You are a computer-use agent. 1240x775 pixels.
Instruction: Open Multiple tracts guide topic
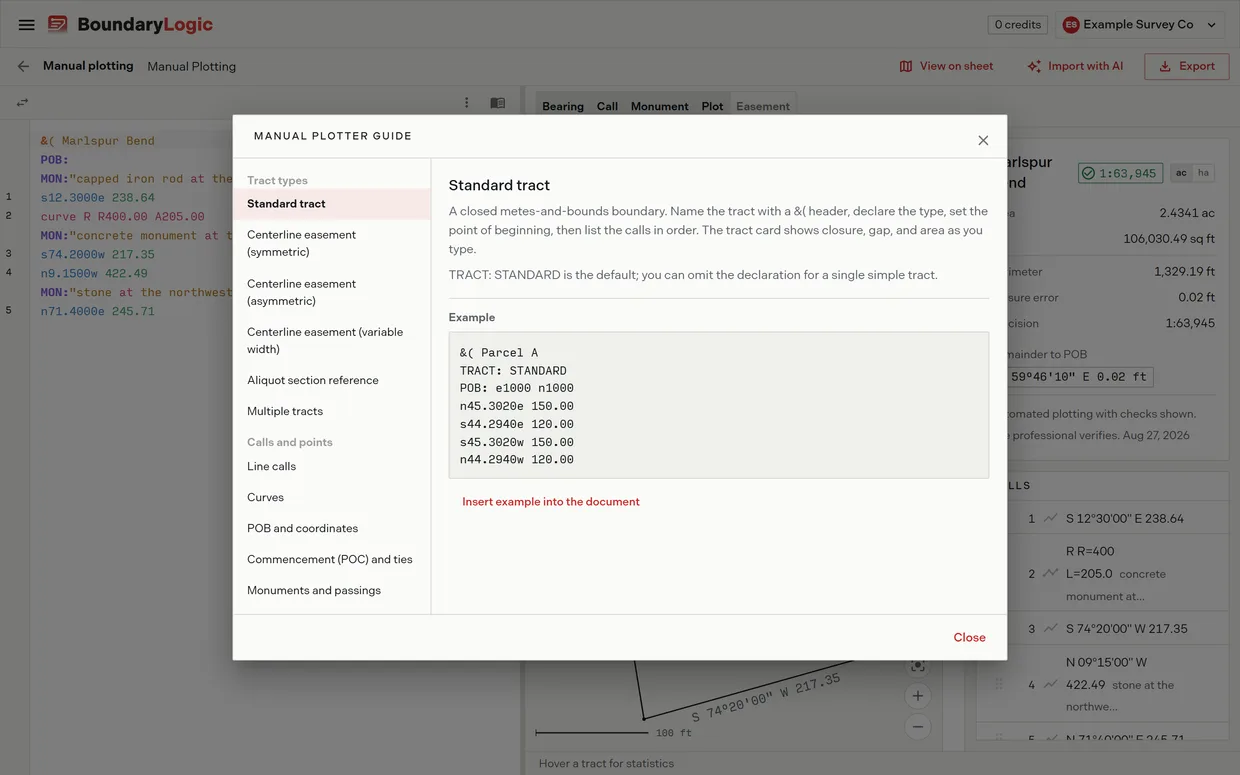(332, 411)
